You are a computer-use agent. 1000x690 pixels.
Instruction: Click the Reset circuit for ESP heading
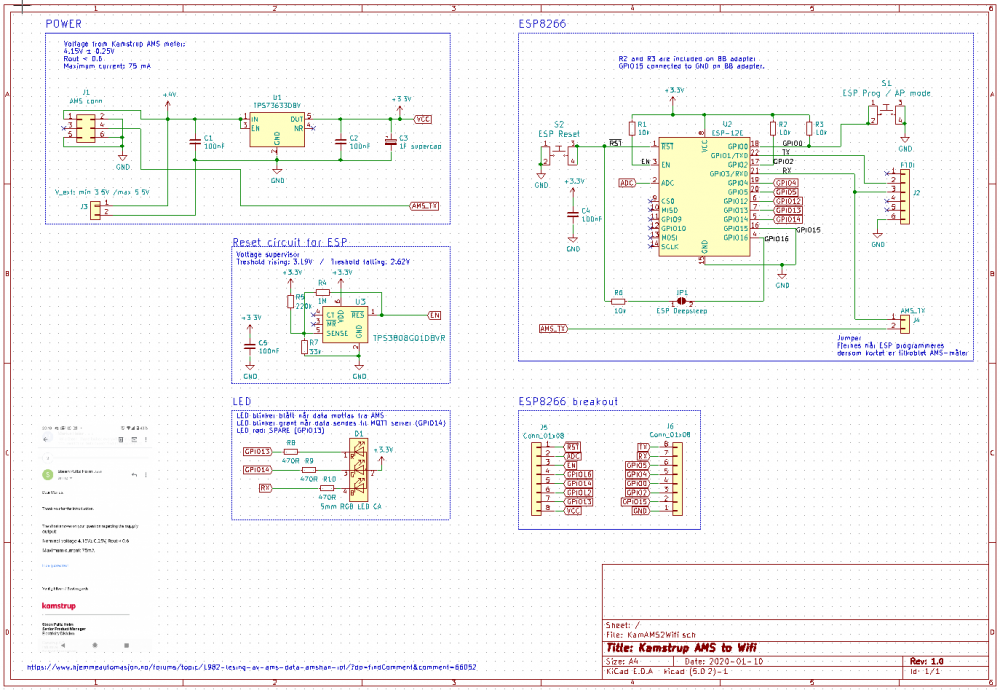coord(289,242)
